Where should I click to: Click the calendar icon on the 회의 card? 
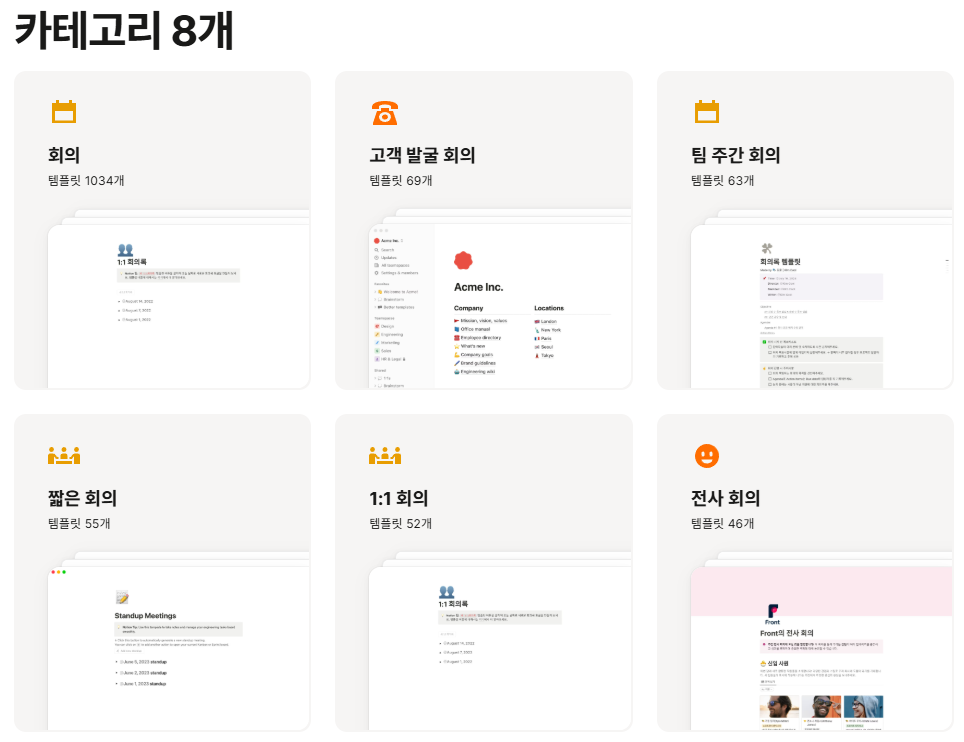[64, 112]
